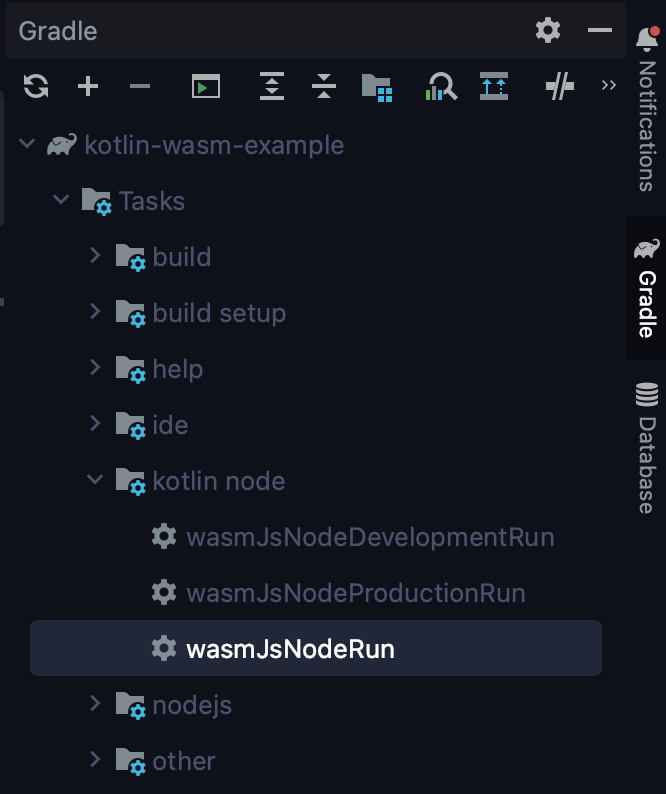Collapse the Tasks folder
The width and height of the screenshot is (666, 794).
tap(61, 199)
